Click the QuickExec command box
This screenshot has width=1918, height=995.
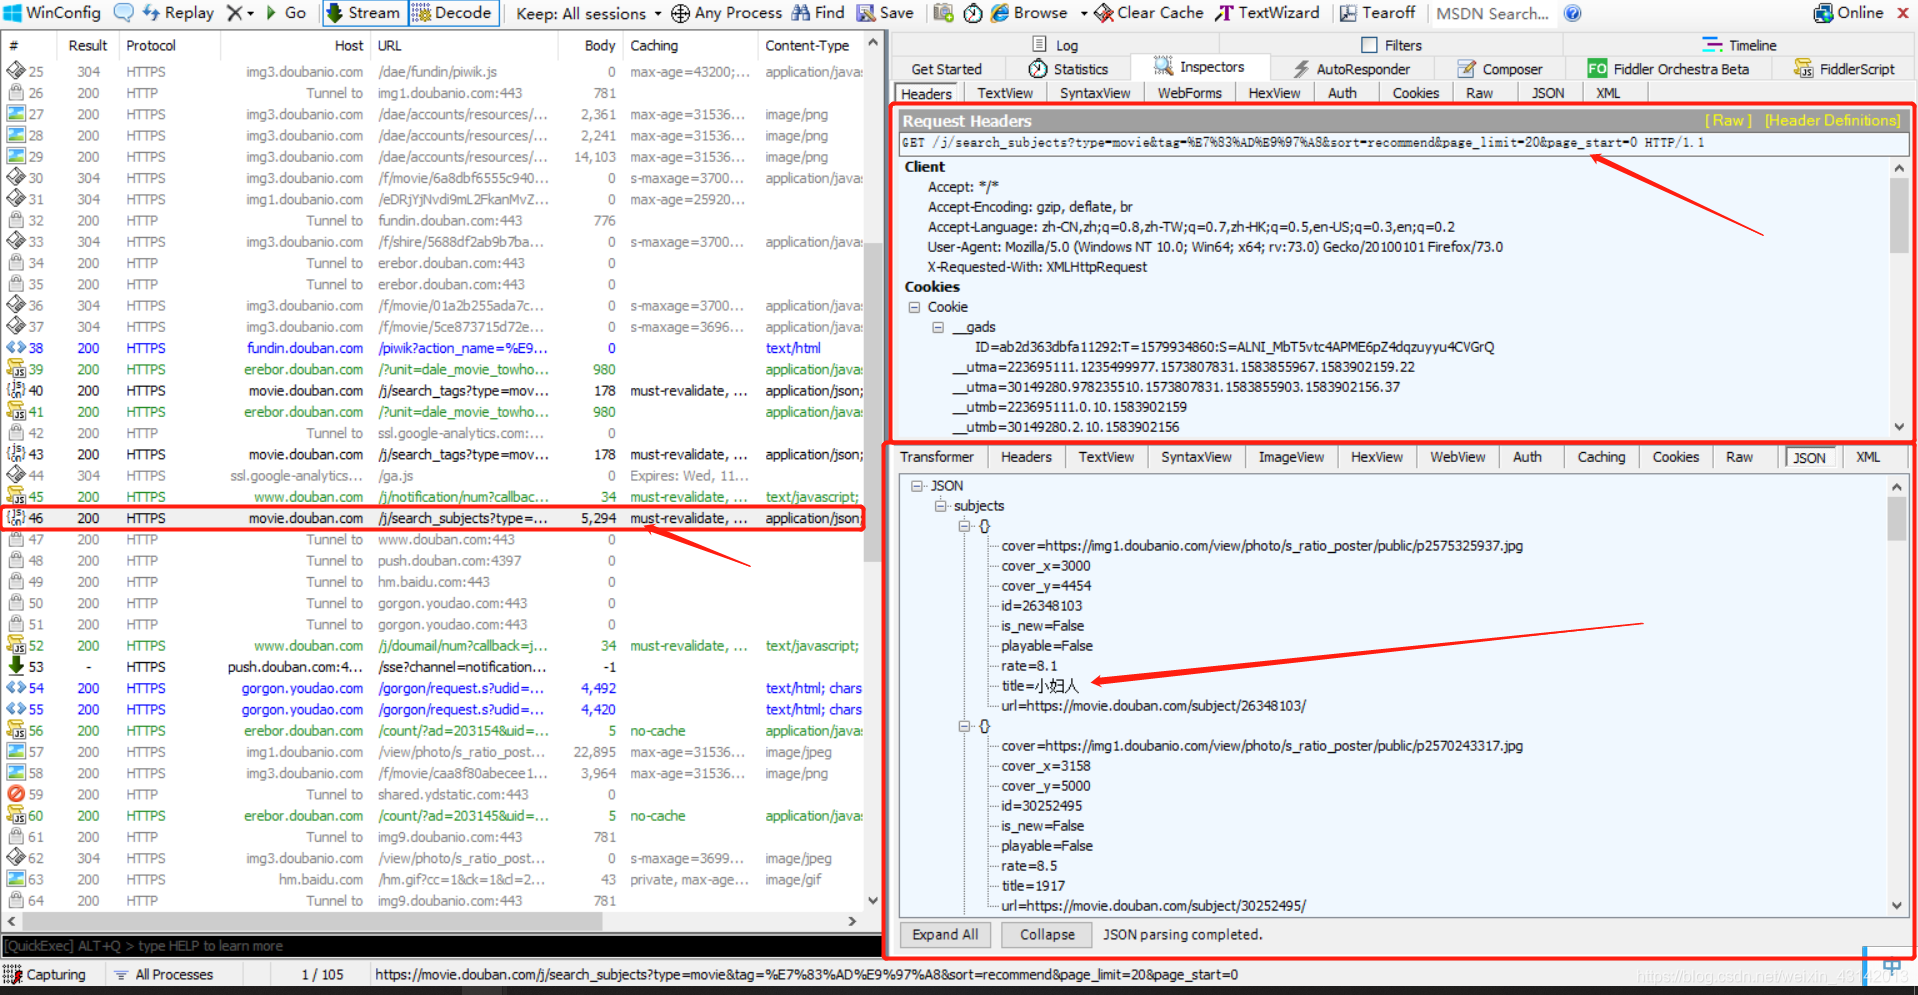[x=440, y=946]
